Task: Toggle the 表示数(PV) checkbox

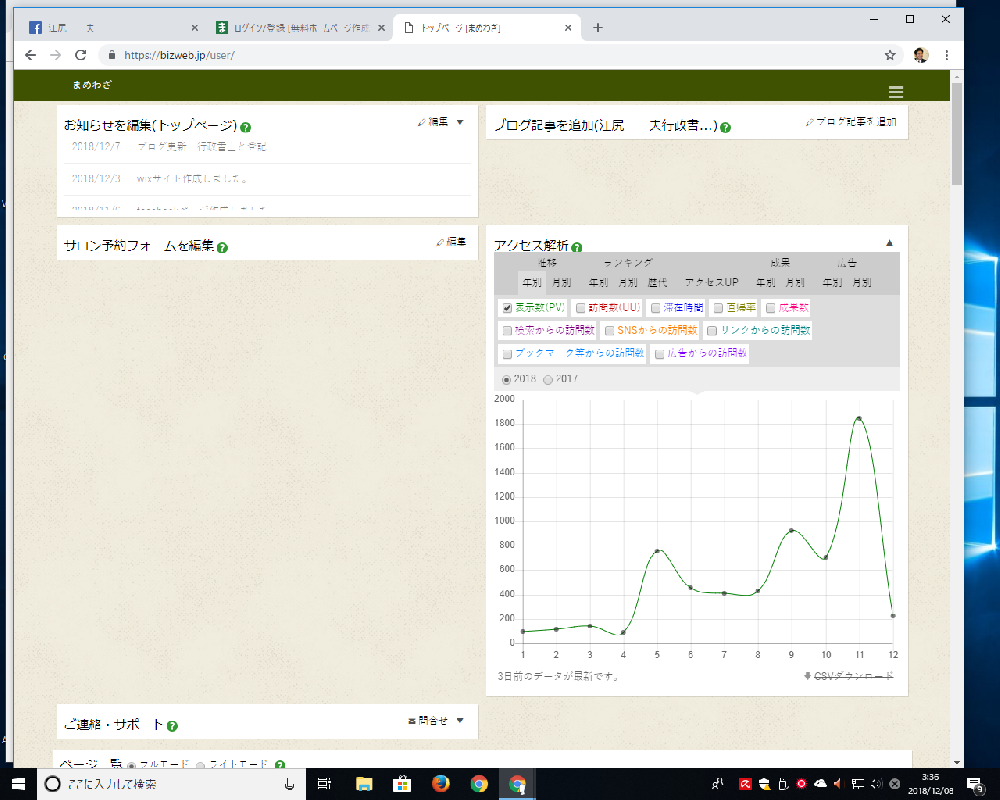Action: click(507, 308)
